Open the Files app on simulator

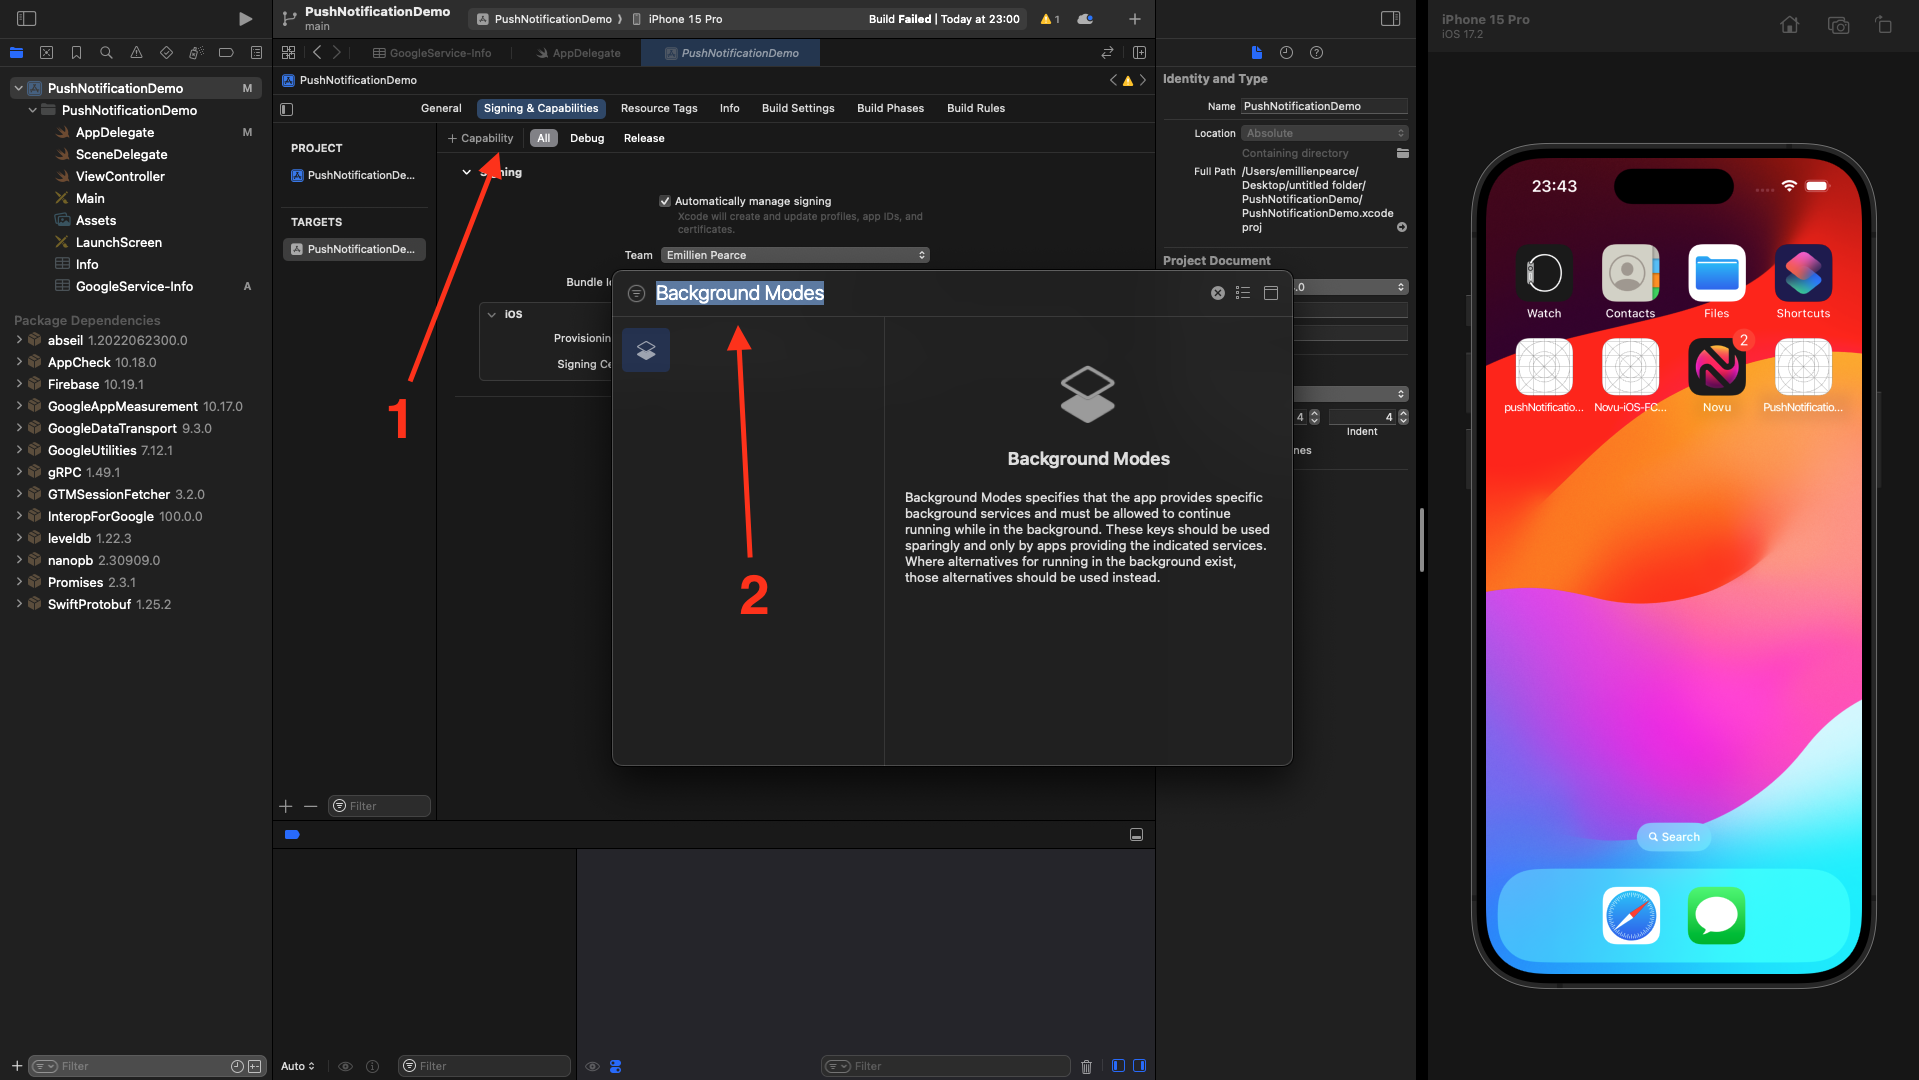(x=1717, y=273)
